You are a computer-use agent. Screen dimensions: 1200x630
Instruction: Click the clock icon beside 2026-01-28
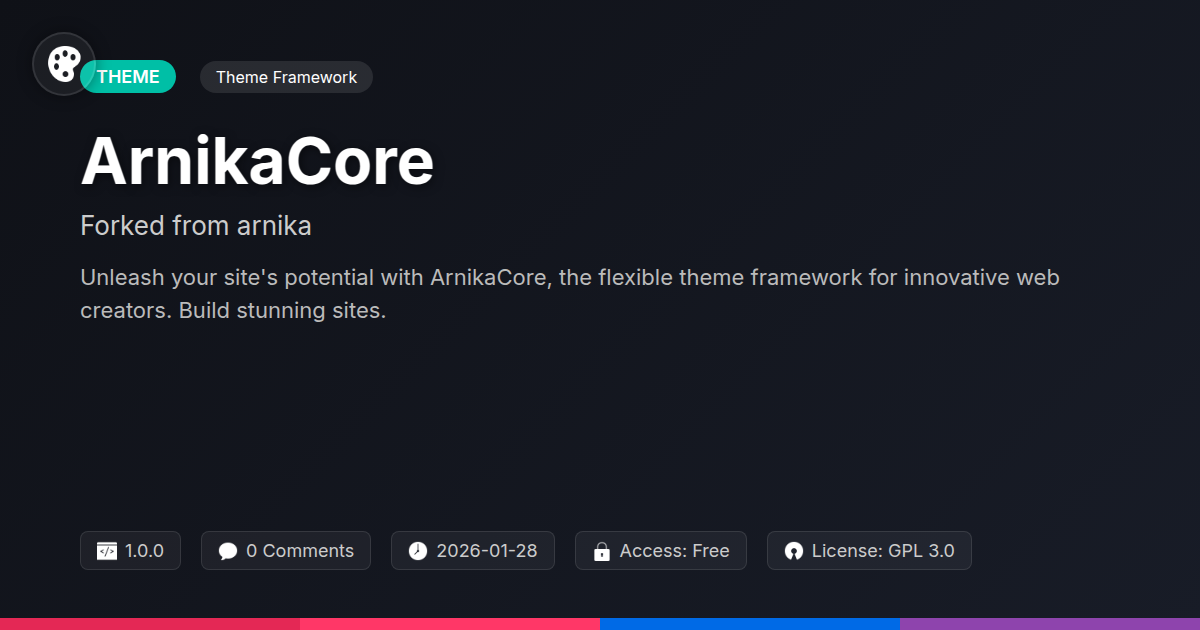pos(418,551)
